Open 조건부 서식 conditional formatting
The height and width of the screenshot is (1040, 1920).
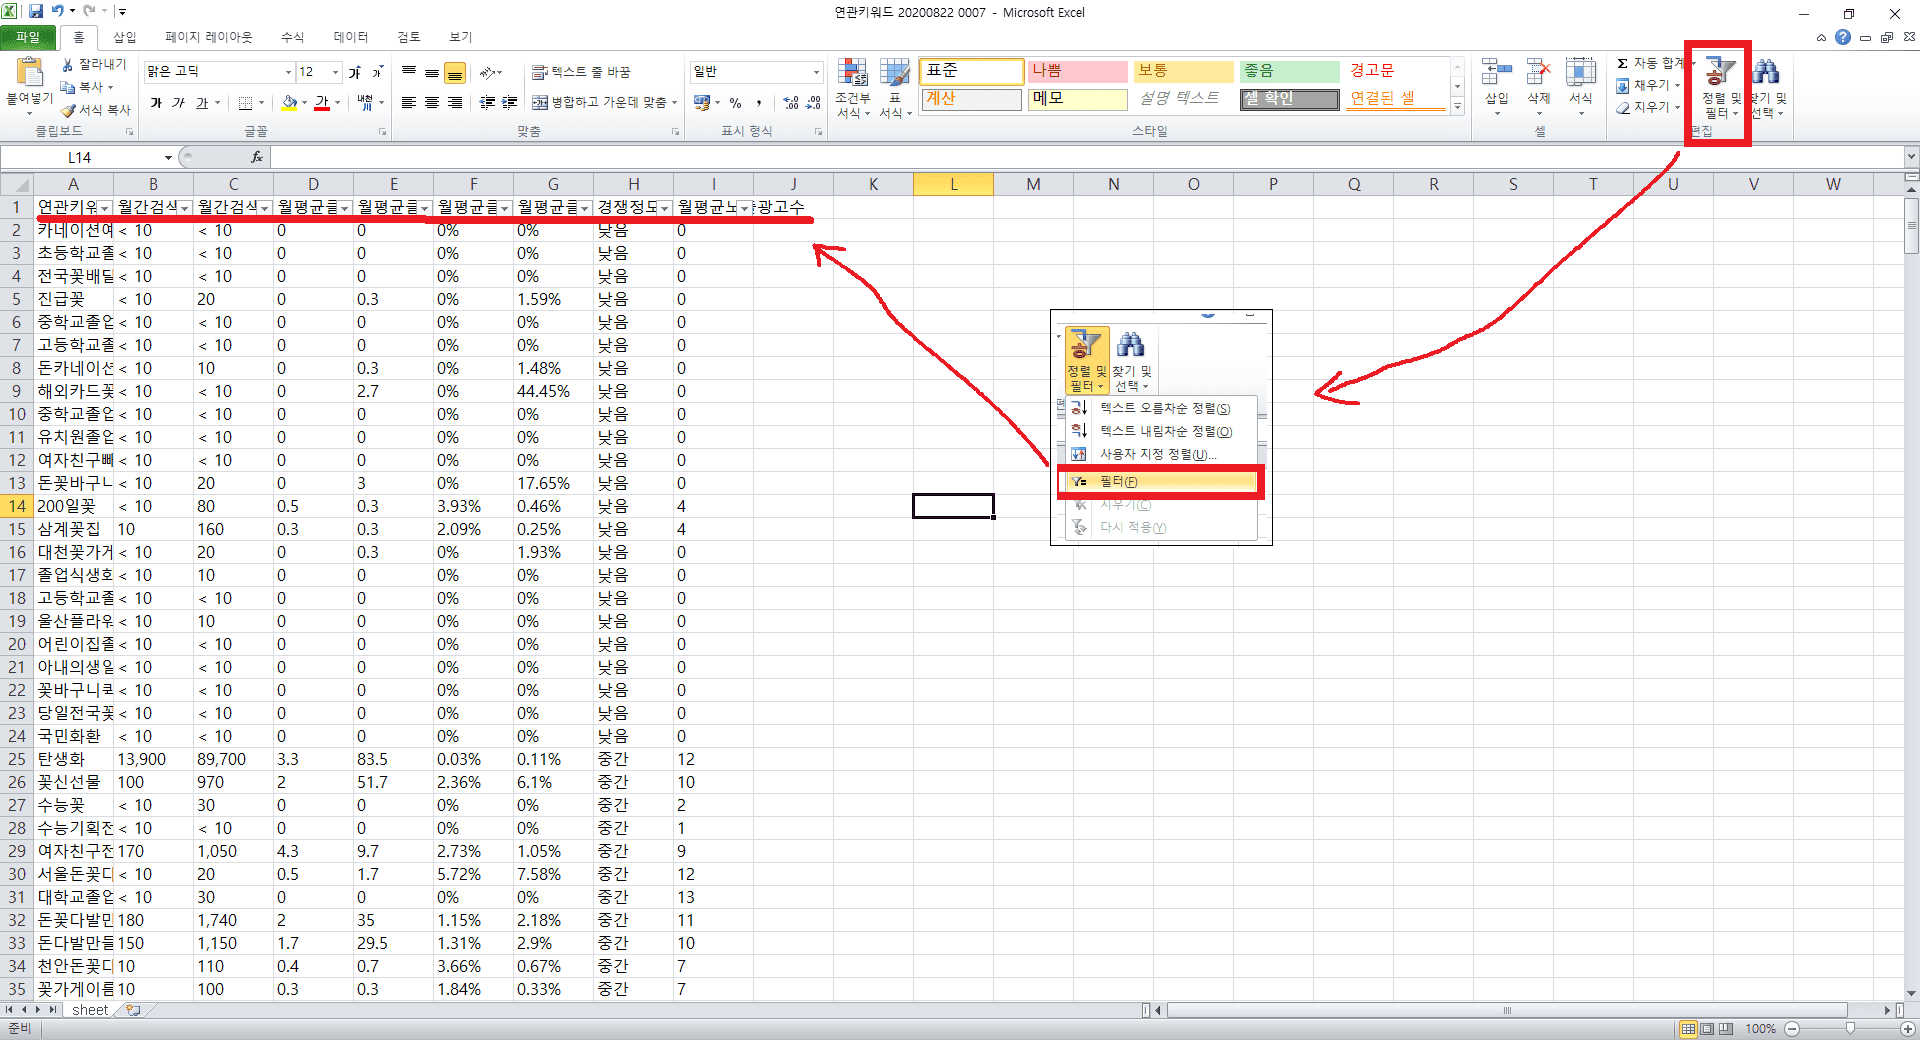pyautogui.click(x=853, y=87)
